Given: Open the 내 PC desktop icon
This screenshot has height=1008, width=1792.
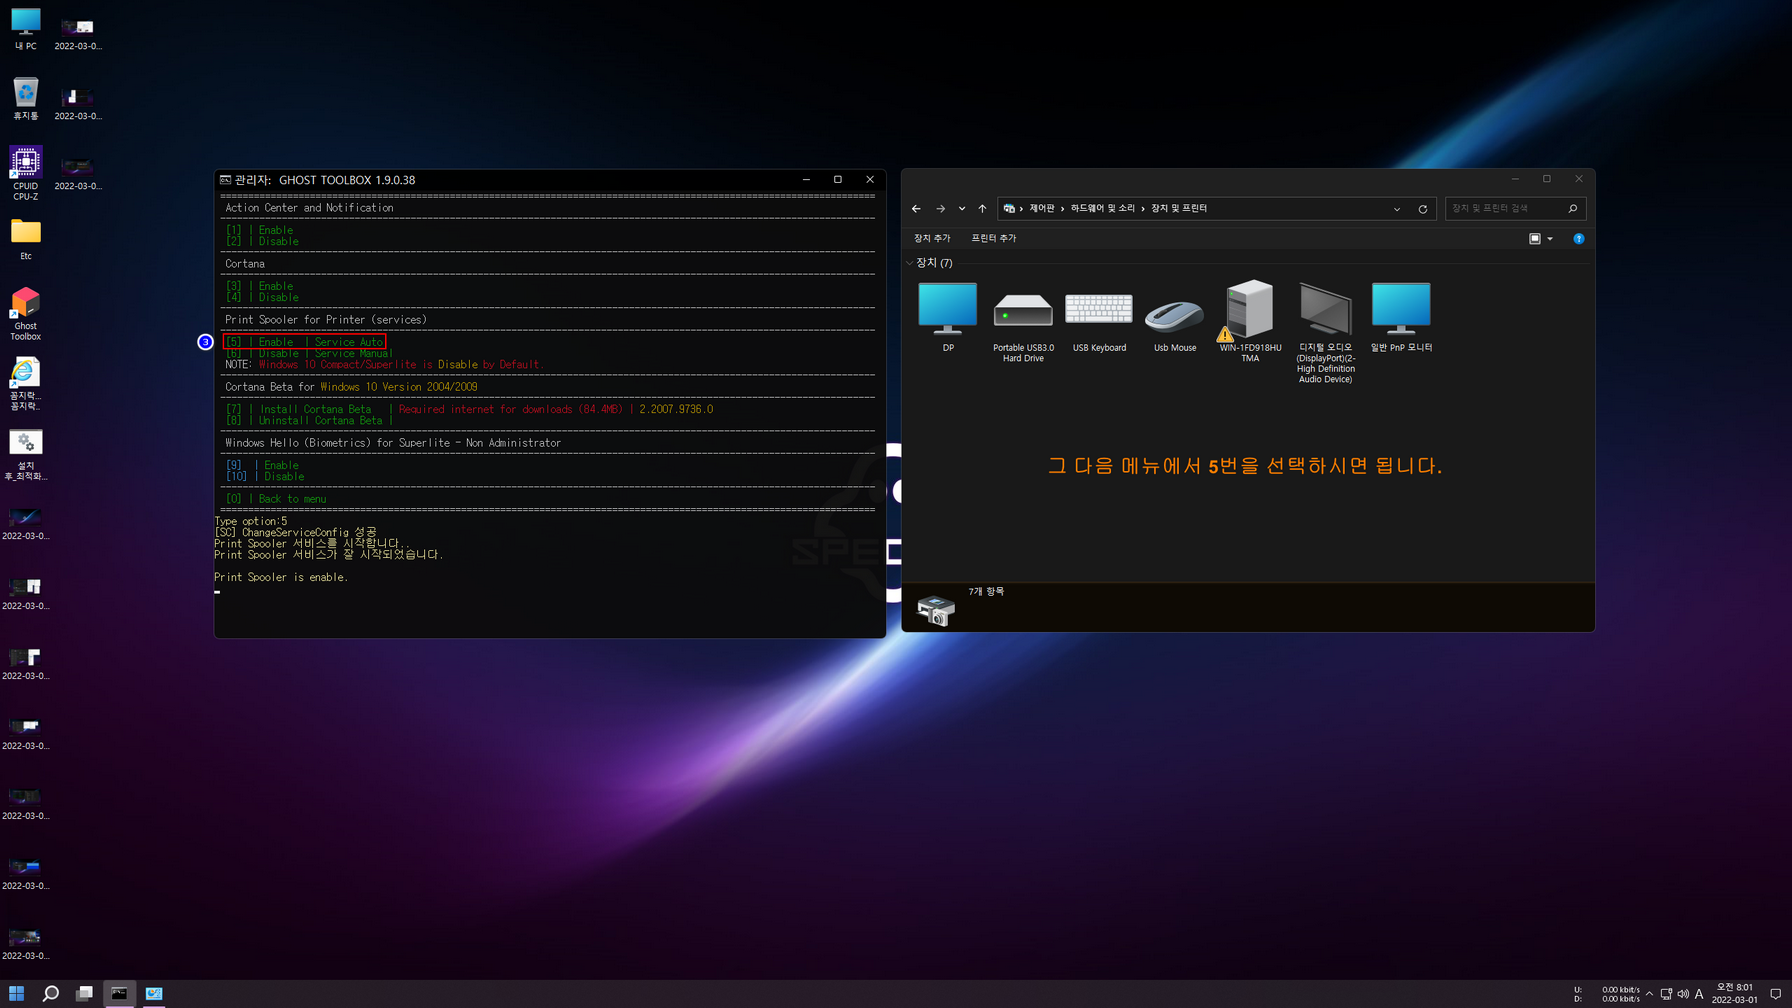Looking at the screenshot, I should click(x=25, y=29).
